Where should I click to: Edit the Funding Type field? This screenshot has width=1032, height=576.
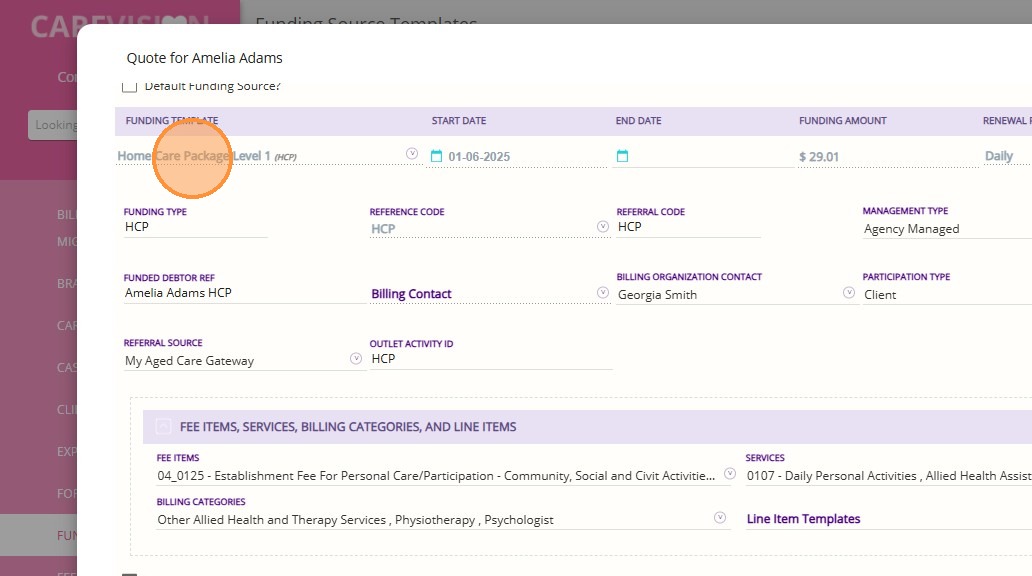coord(195,227)
